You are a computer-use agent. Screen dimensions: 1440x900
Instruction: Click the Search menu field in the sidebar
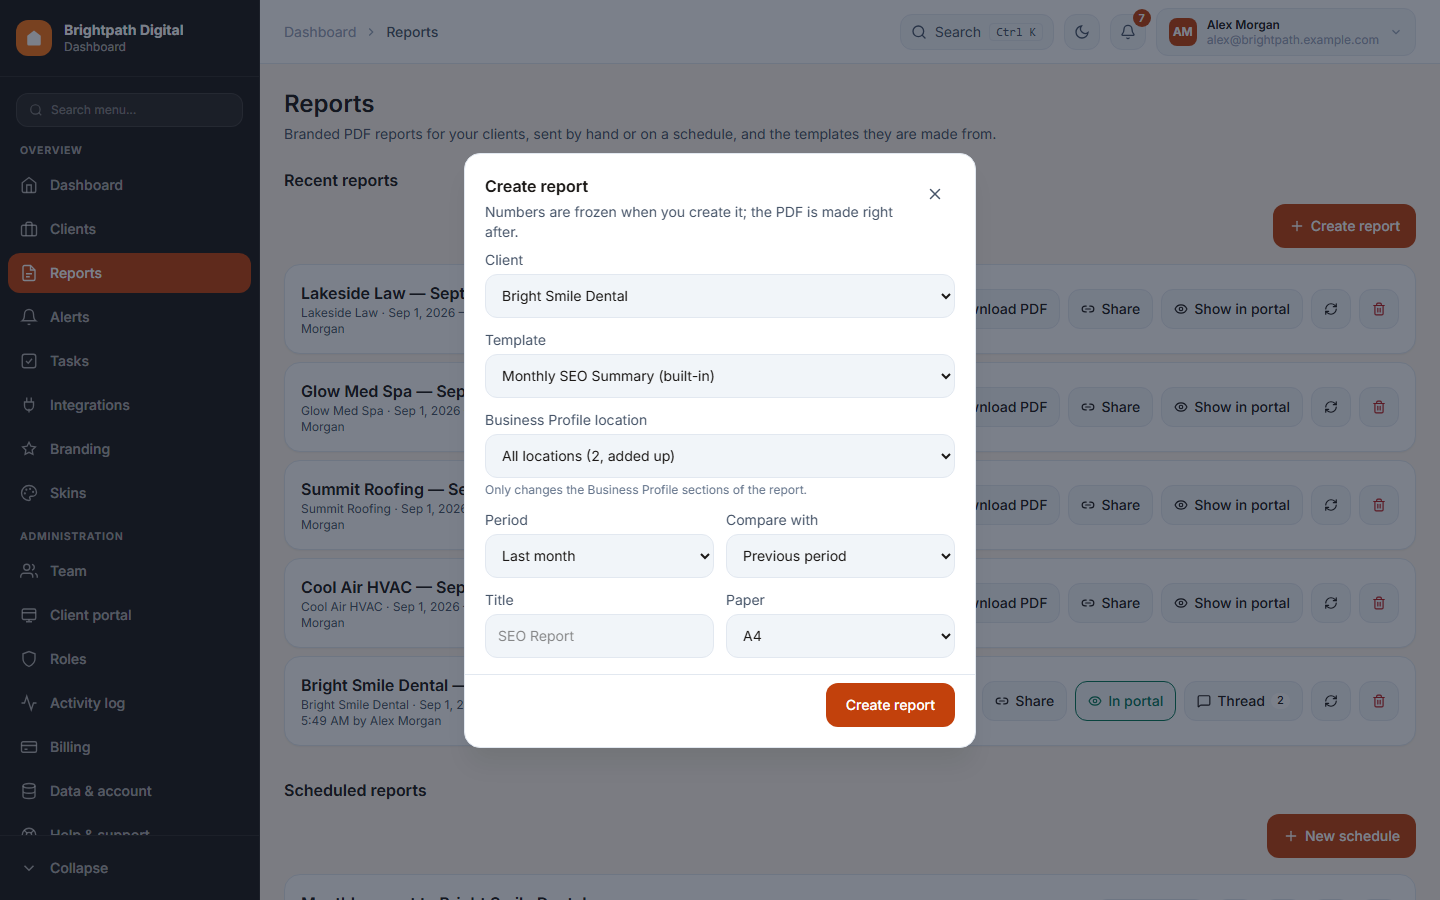130,110
